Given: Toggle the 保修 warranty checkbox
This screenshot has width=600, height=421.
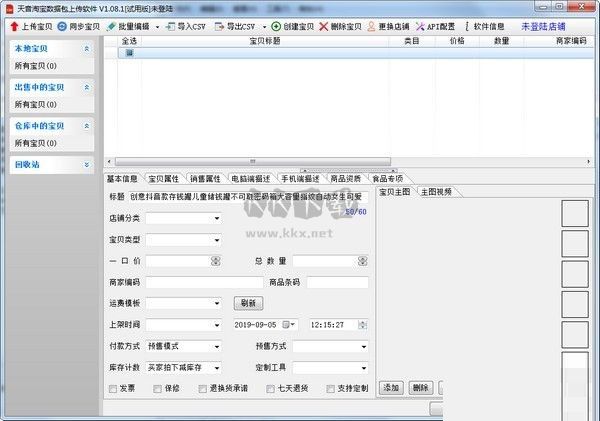Looking at the screenshot, I should 156,388.
